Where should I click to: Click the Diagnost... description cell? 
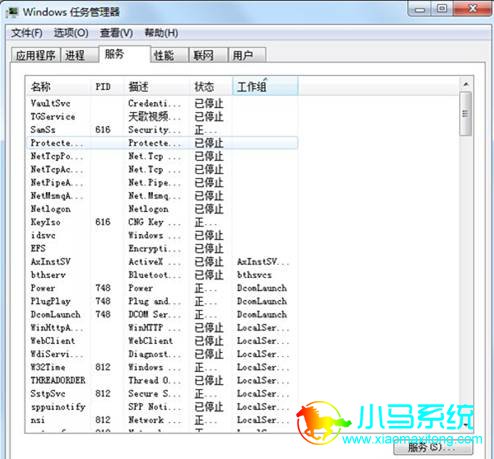[155, 354]
